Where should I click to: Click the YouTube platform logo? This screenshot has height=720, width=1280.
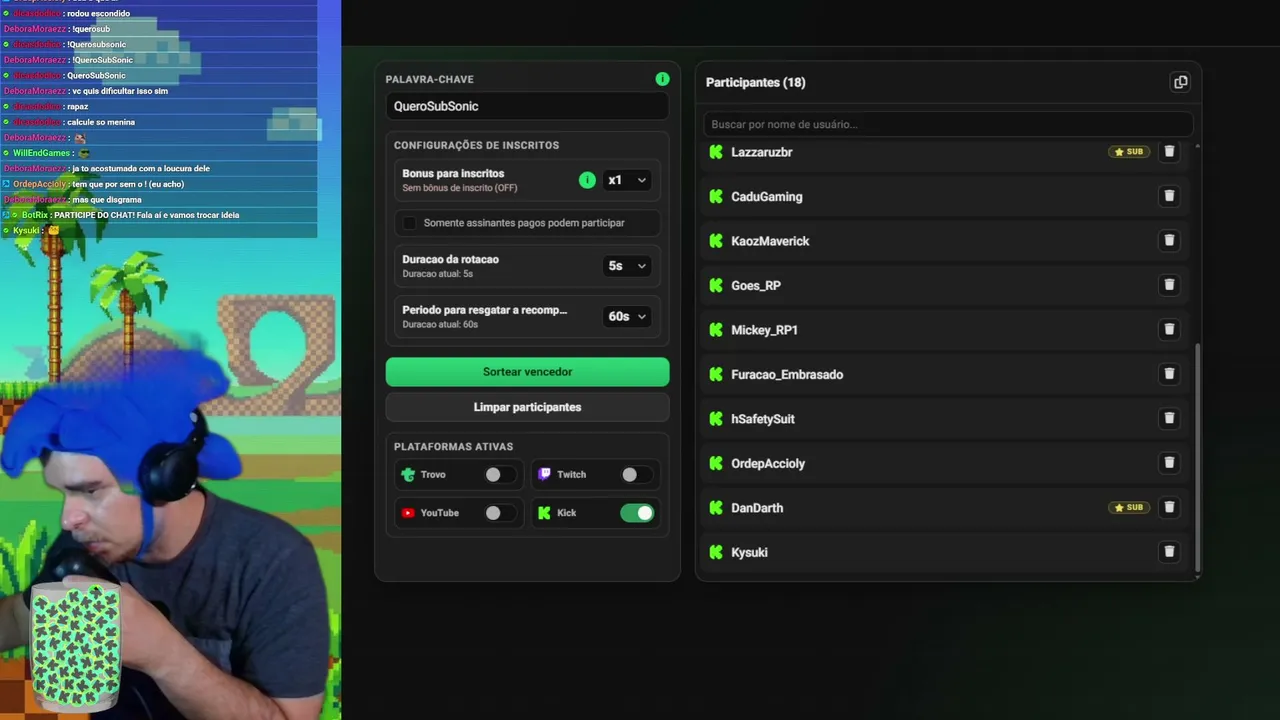tap(408, 513)
